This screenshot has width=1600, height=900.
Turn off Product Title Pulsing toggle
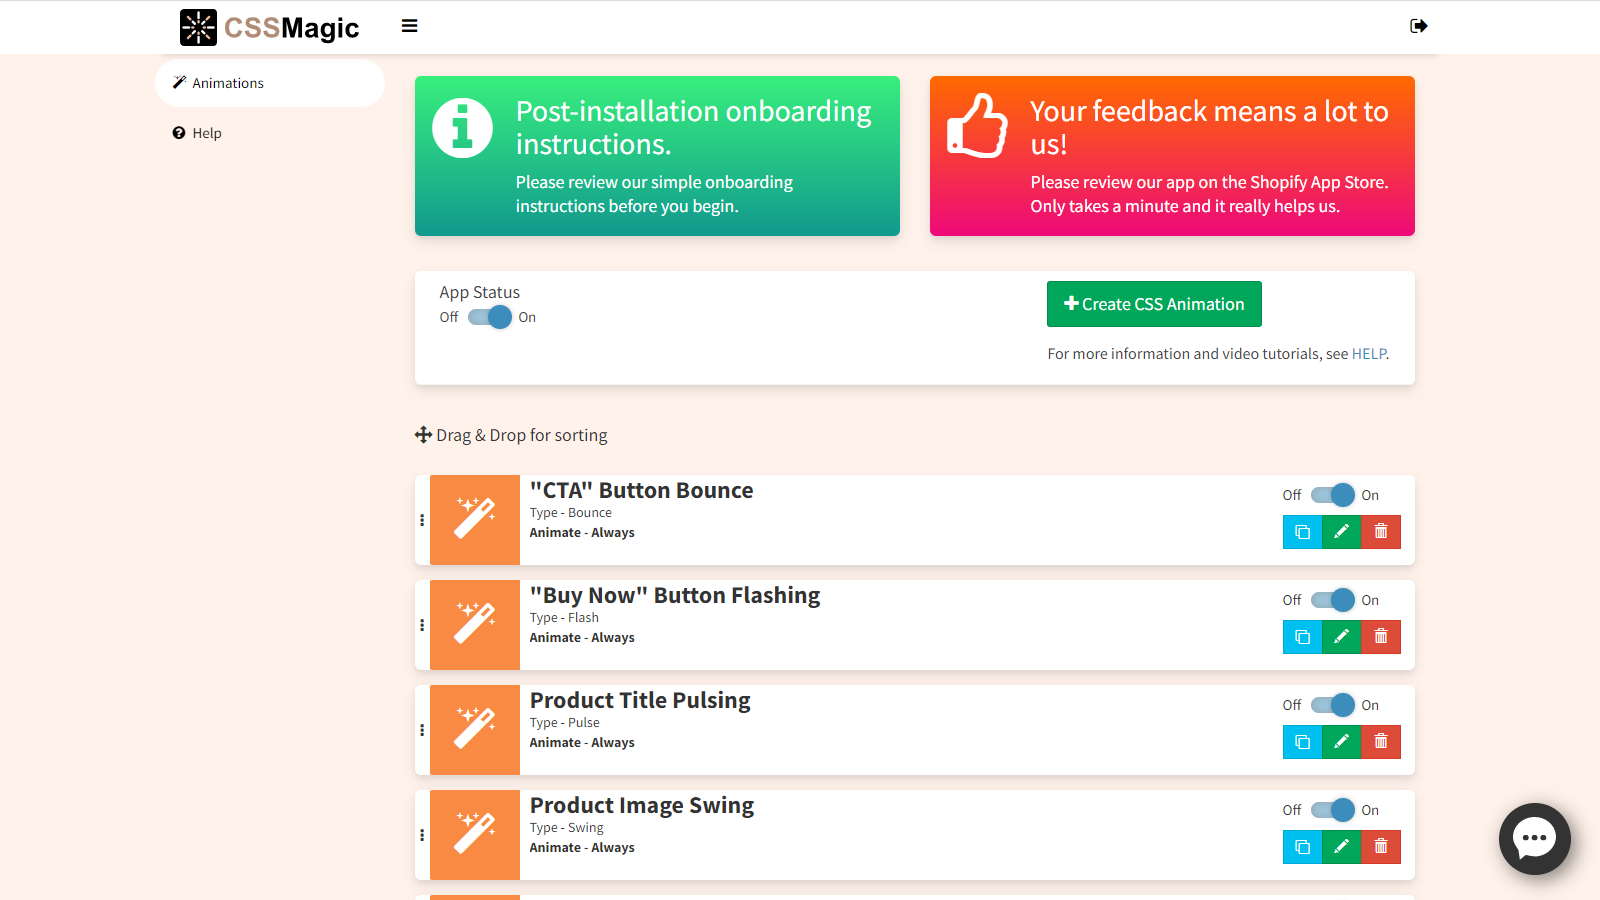(1333, 705)
